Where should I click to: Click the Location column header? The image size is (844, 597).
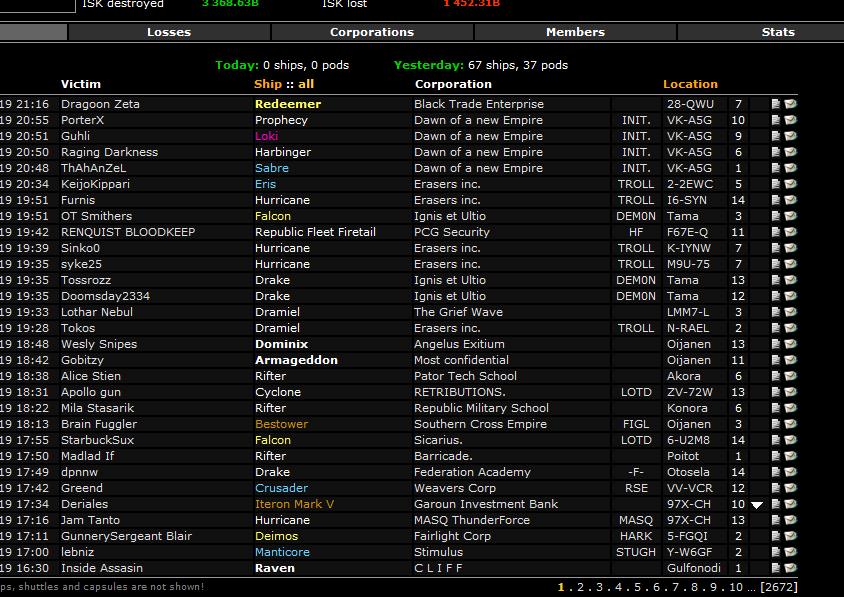(x=690, y=84)
